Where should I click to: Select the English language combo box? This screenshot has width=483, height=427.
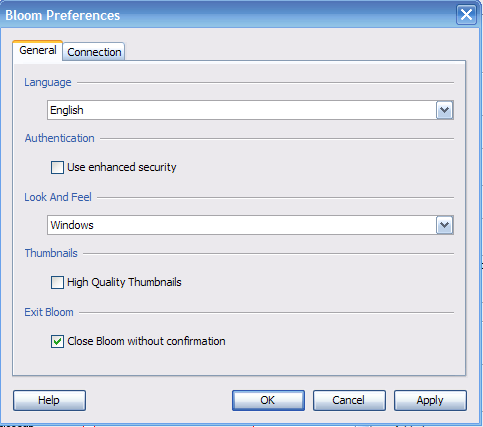(250, 110)
